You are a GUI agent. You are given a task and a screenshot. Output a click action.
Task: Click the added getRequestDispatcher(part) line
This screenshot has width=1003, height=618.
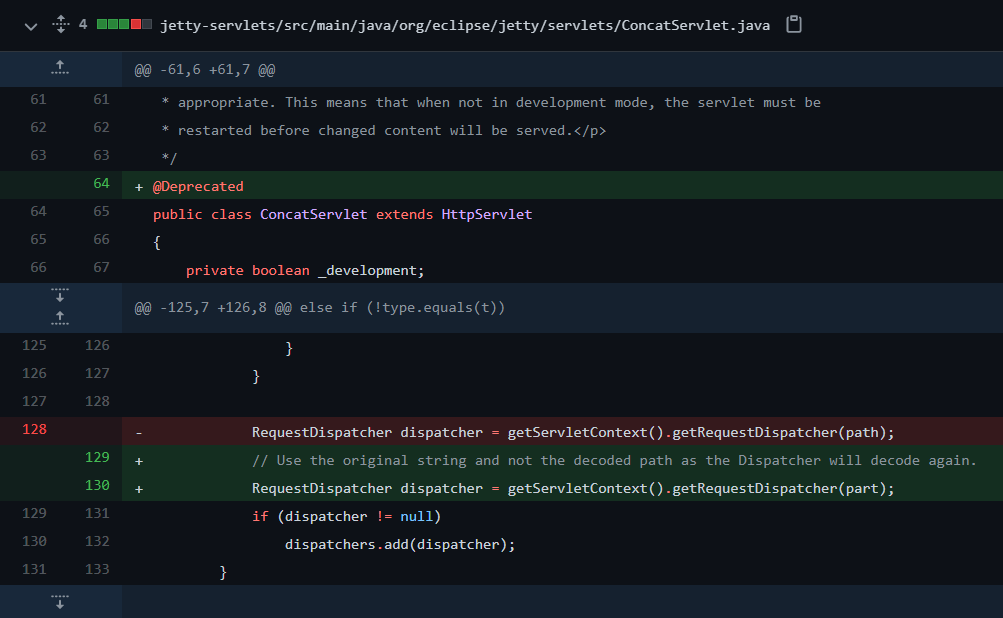click(x=572, y=489)
